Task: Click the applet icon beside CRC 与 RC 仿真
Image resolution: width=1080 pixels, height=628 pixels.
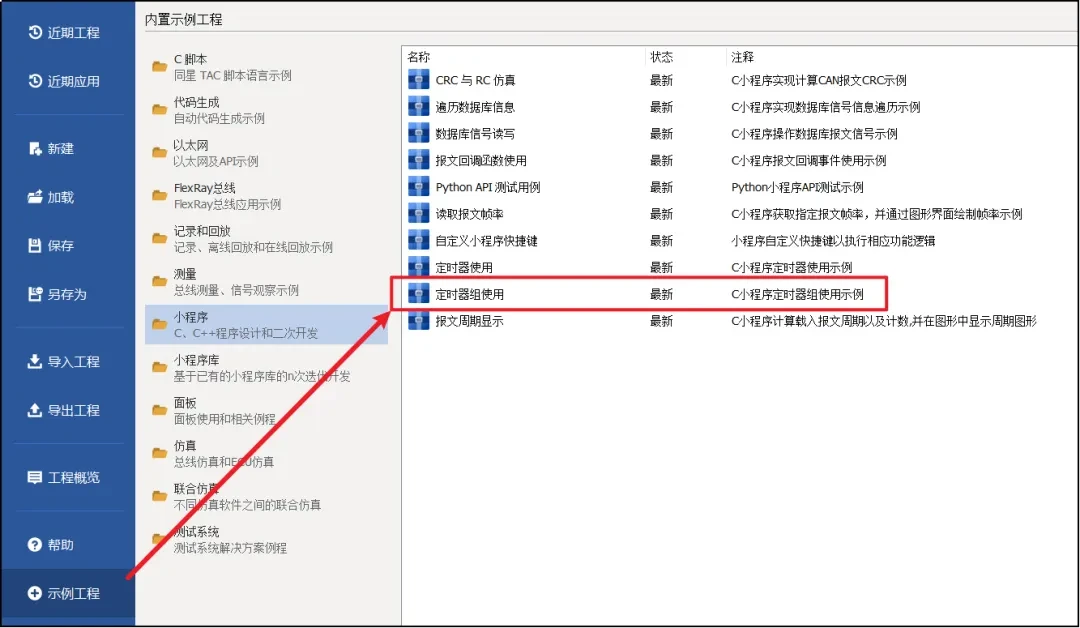Action: click(x=419, y=78)
